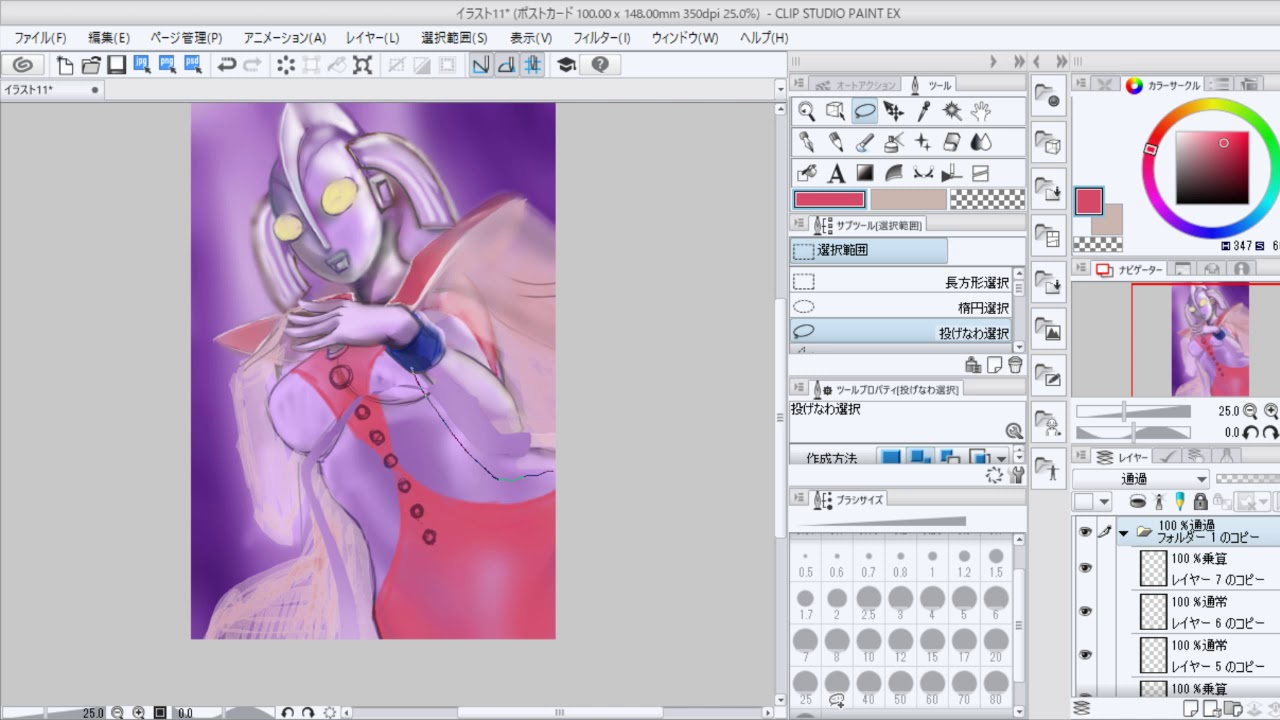This screenshot has width=1280, height=720.
Task: Choose the Hand move tool
Action: pos(981,112)
